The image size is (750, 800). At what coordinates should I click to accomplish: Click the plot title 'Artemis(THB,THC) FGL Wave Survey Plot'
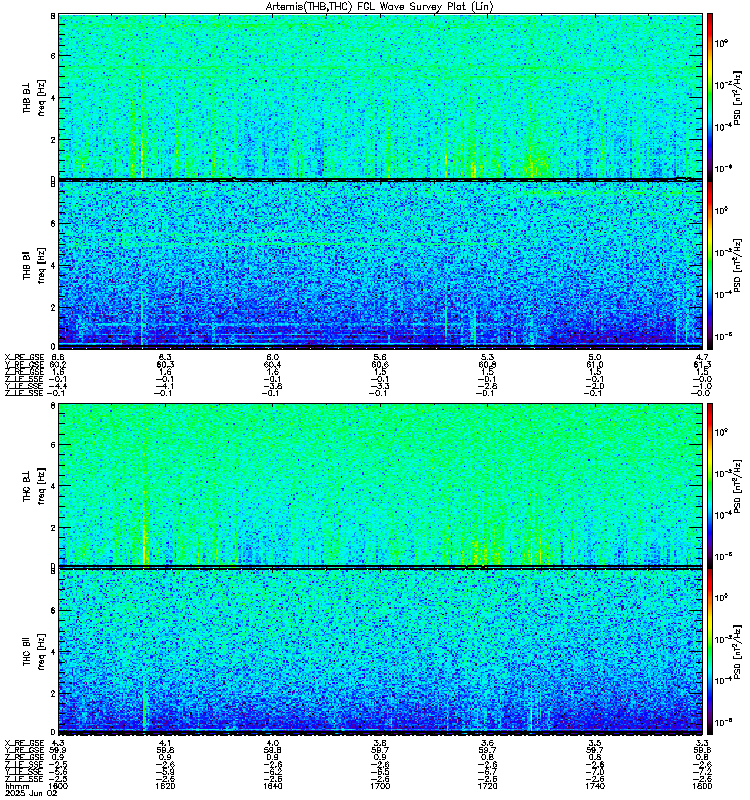pos(380,7)
